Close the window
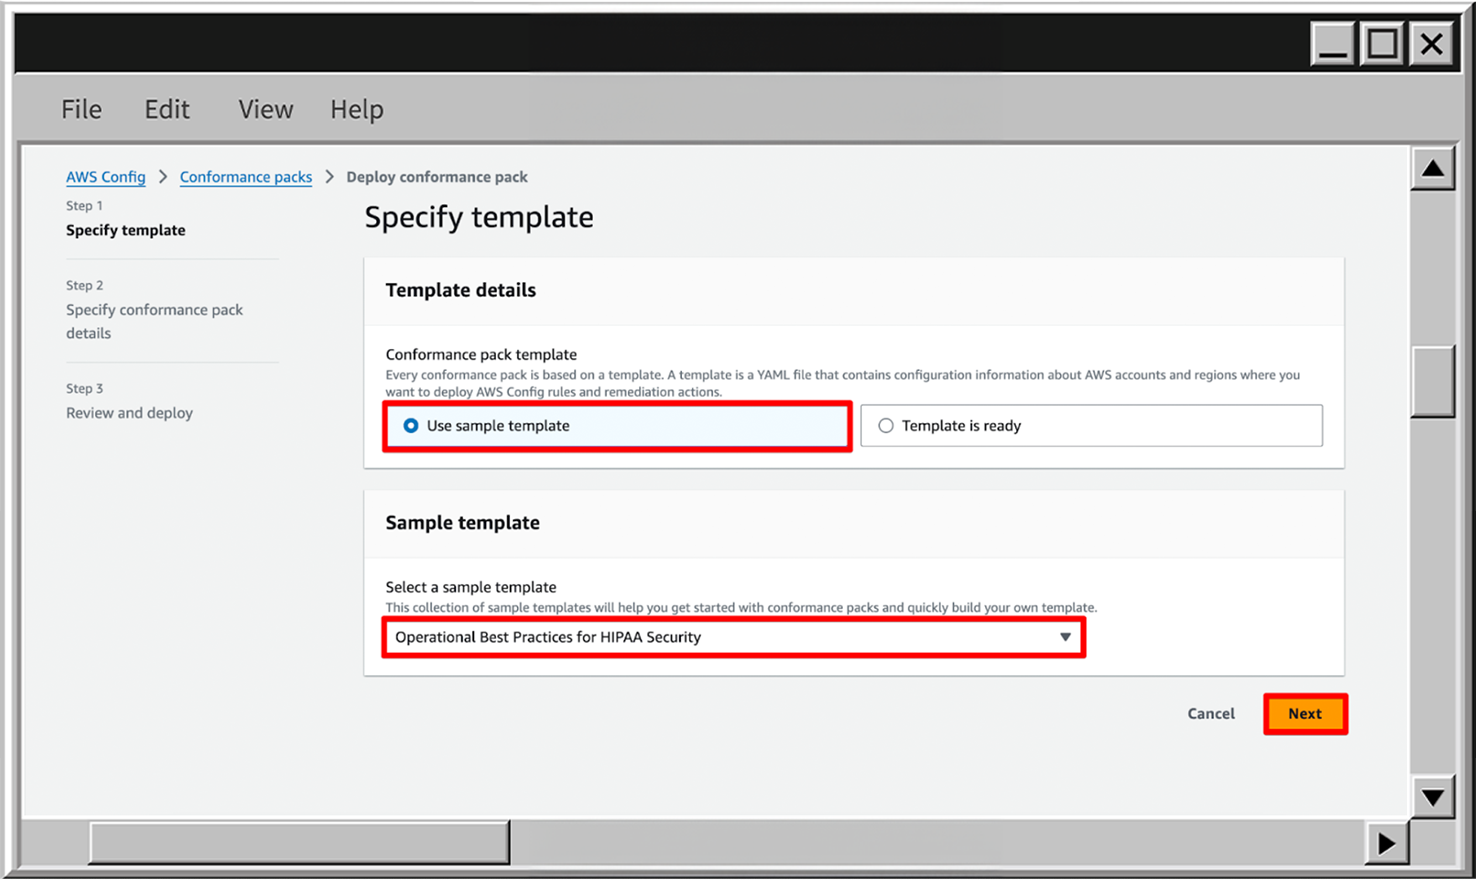 click(x=1432, y=44)
